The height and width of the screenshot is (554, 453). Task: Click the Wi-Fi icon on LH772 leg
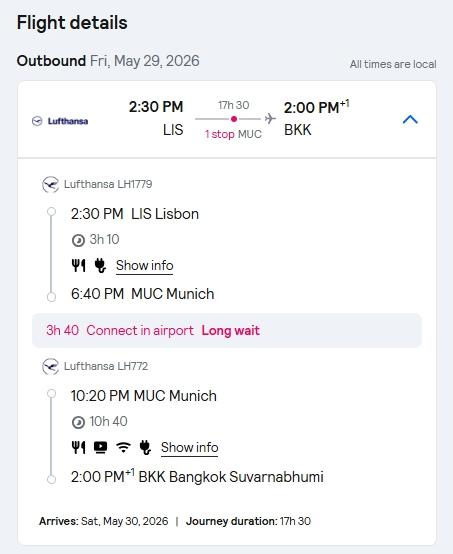coord(123,447)
